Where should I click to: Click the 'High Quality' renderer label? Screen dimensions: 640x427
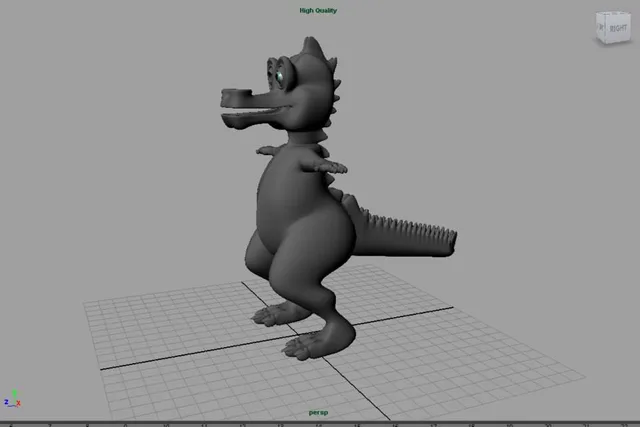(x=318, y=11)
